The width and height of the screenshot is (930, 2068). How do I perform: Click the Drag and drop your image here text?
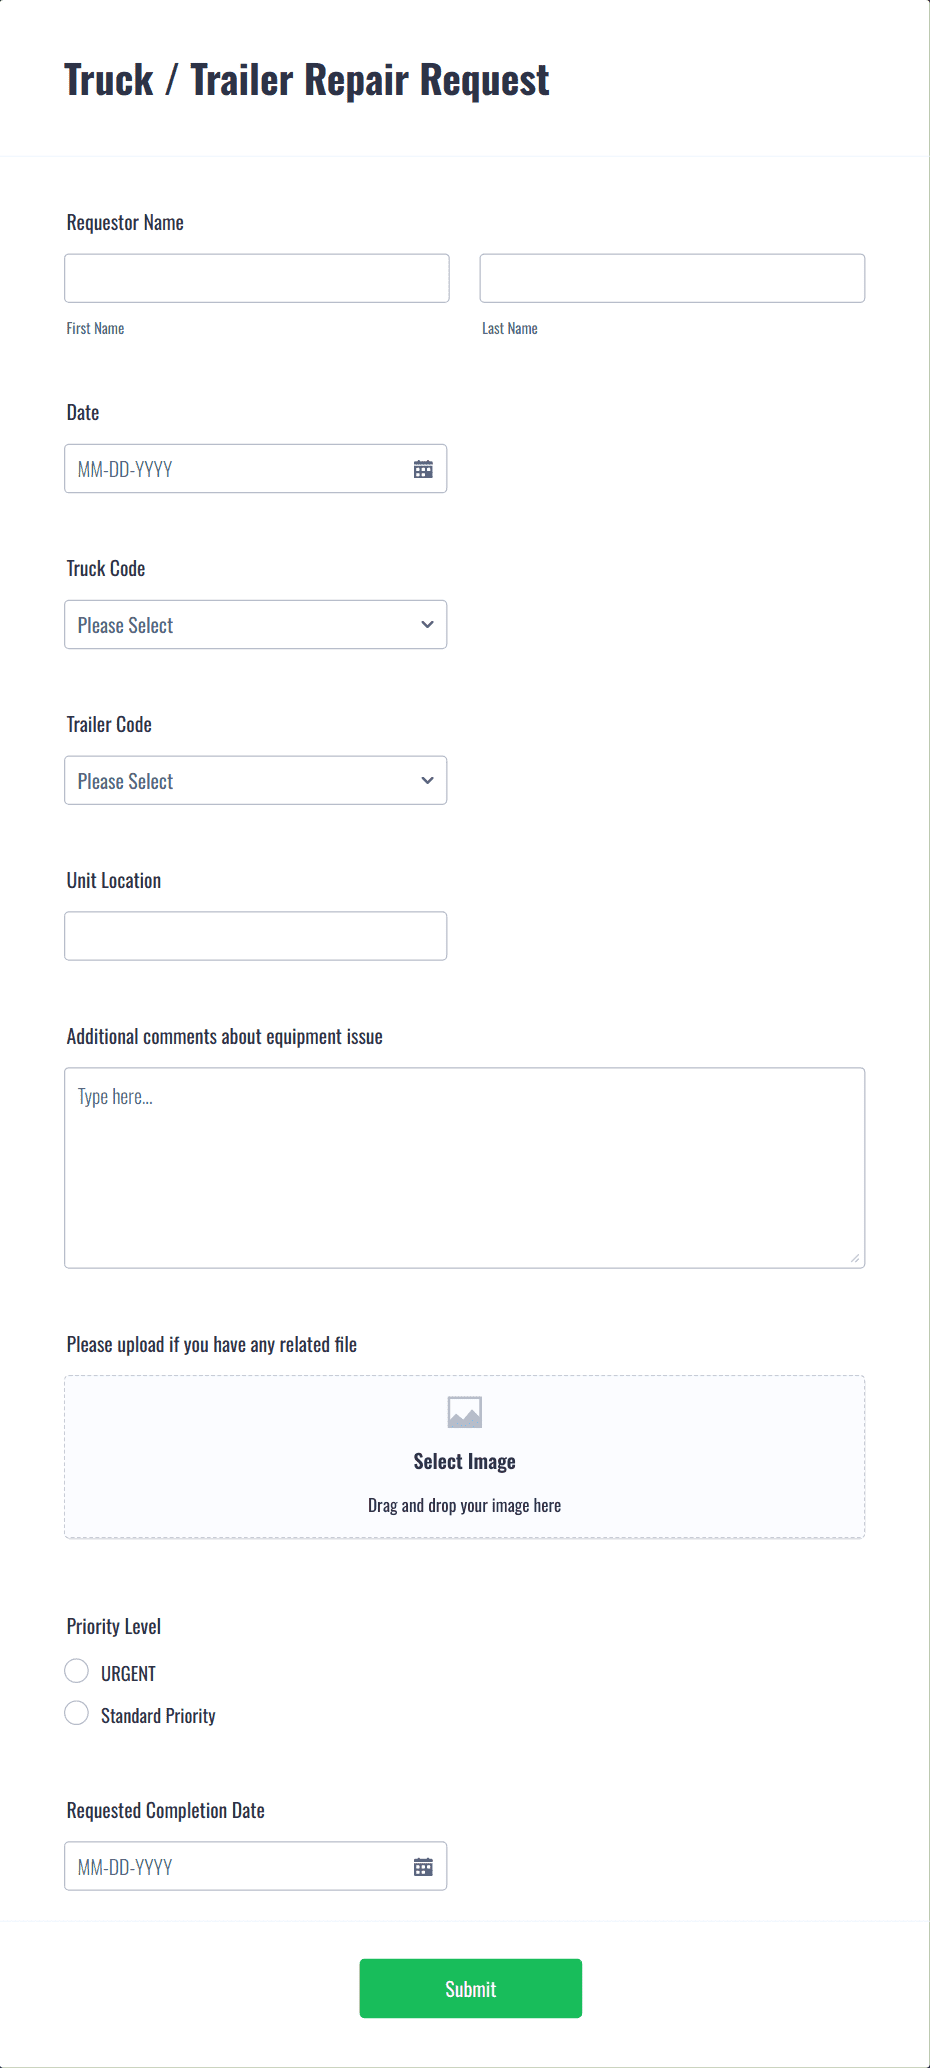[465, 1506]
